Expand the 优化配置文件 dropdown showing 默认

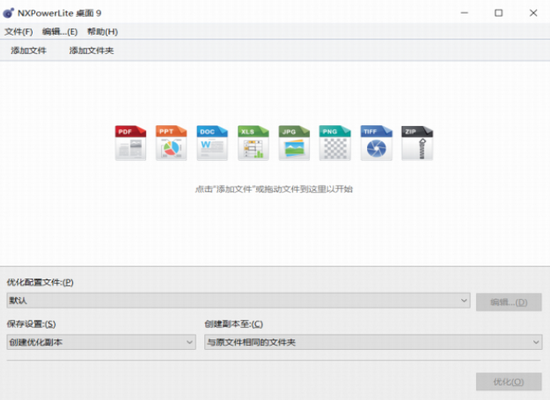point(239,300)
